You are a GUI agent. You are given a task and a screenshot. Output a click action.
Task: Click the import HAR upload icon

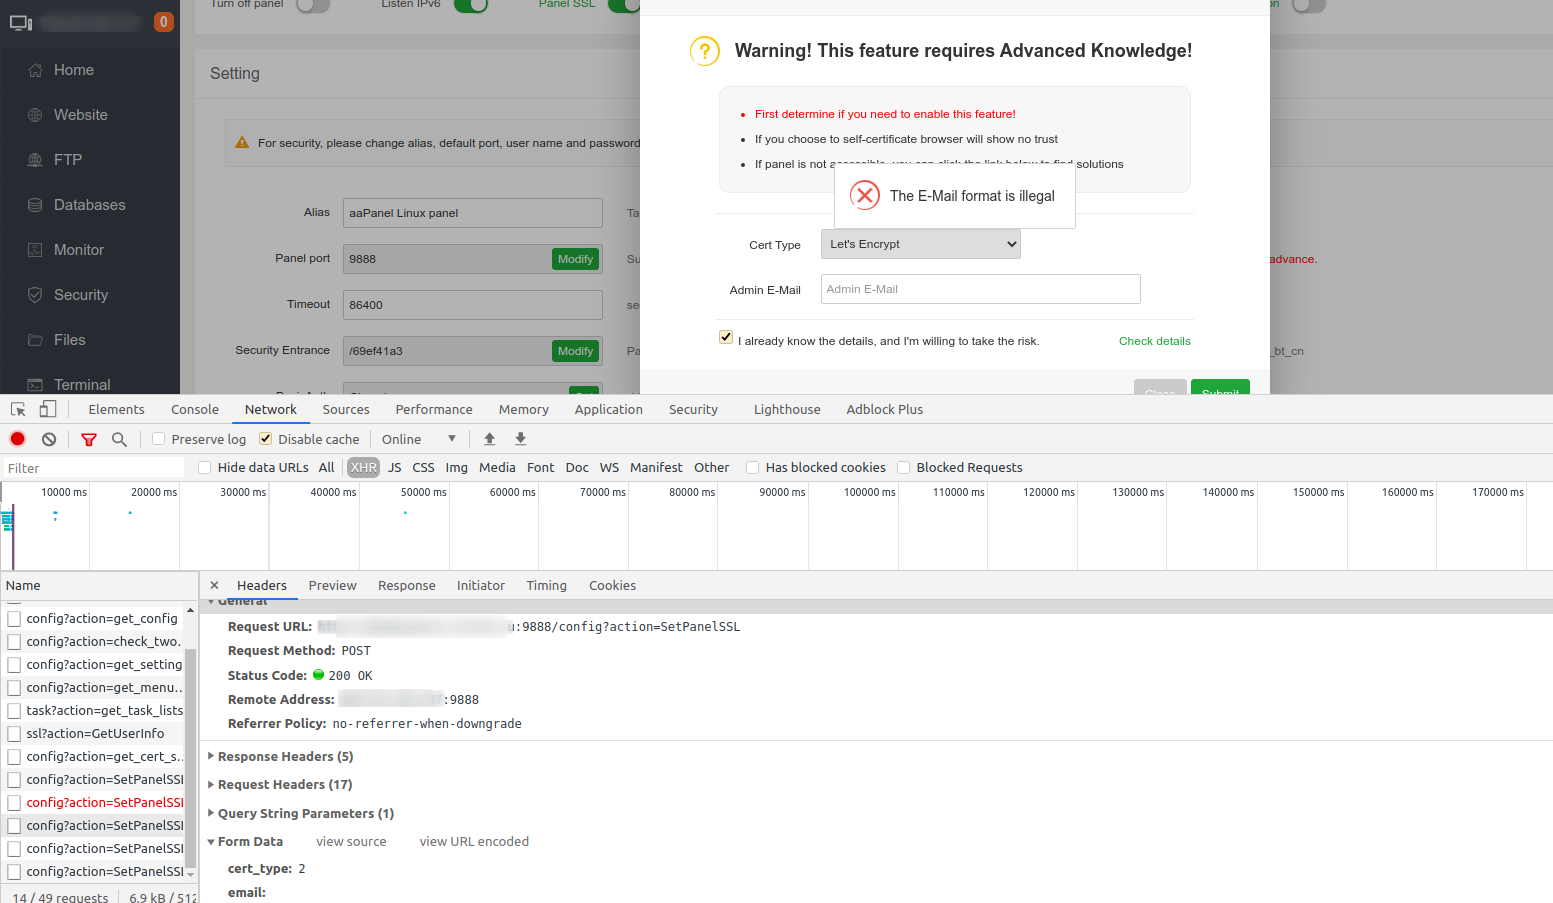tap(489, 439)
